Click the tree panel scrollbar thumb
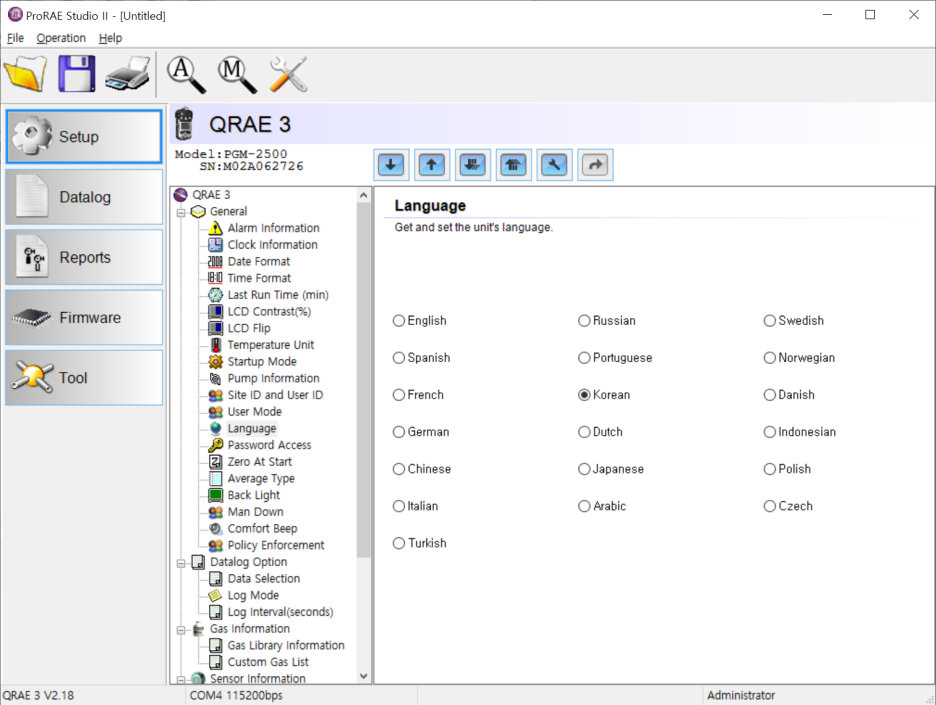 pyautogui.click(x=364, y=380)
